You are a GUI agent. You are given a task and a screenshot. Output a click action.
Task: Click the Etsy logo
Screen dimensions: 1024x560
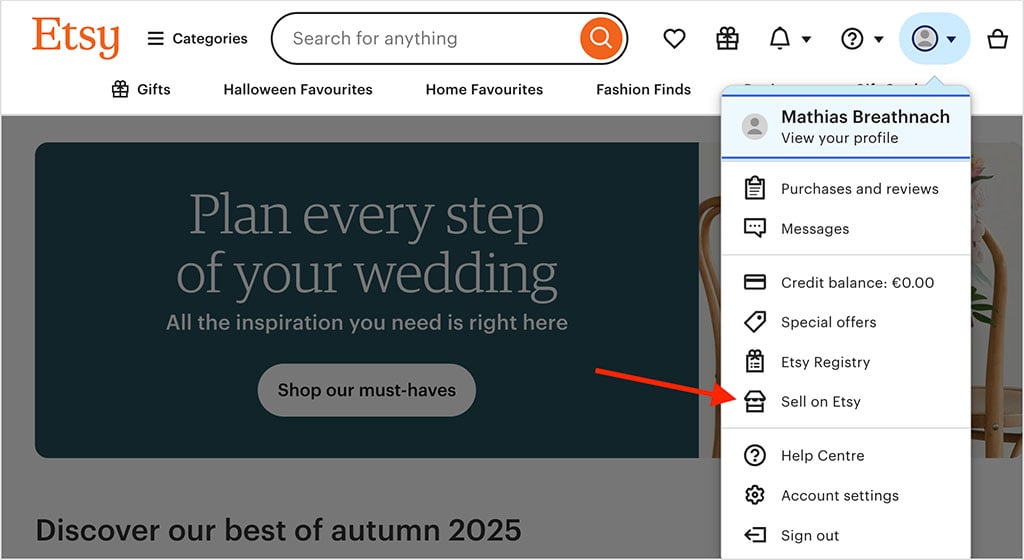tap(75, 38)
